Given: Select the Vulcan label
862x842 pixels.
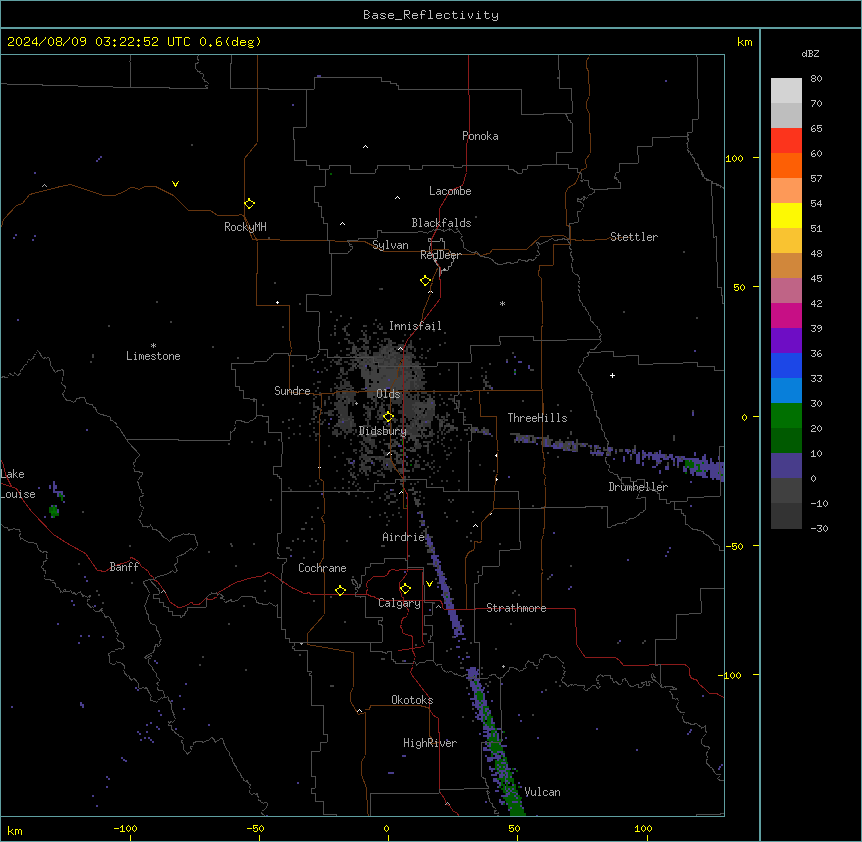Looking at the screenshot, I should [542, 792].
